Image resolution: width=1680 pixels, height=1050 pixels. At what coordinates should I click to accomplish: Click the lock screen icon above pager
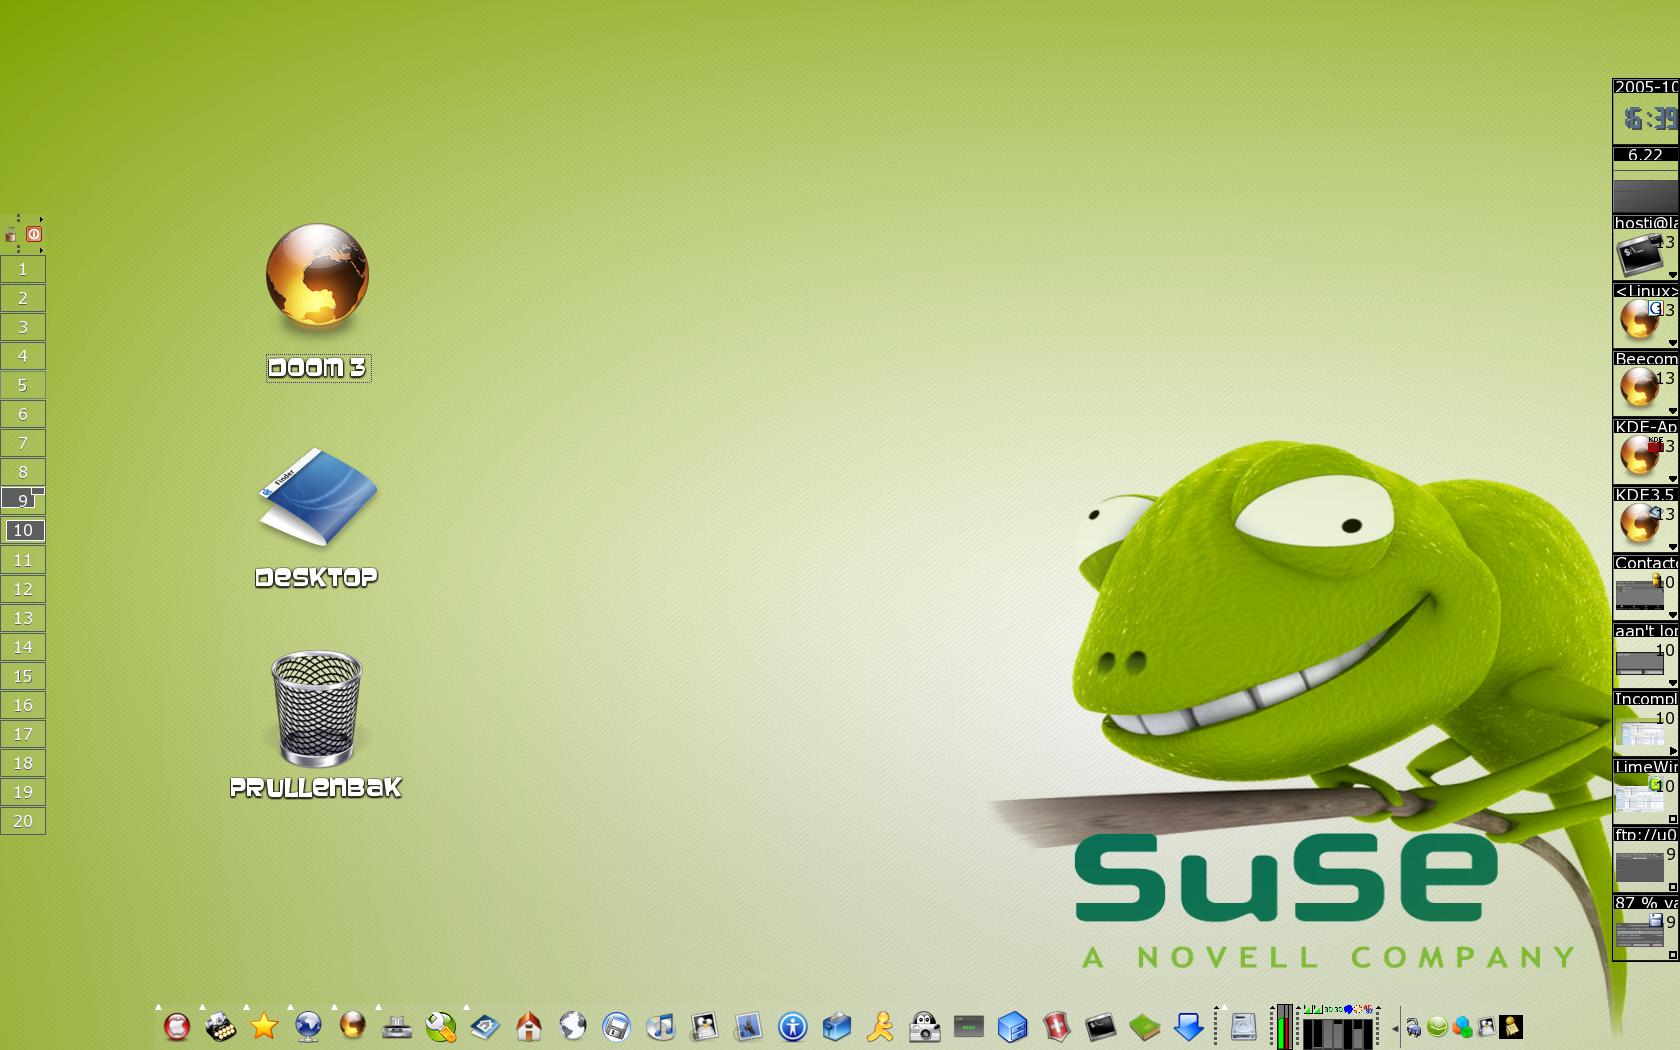coord(11,234)
